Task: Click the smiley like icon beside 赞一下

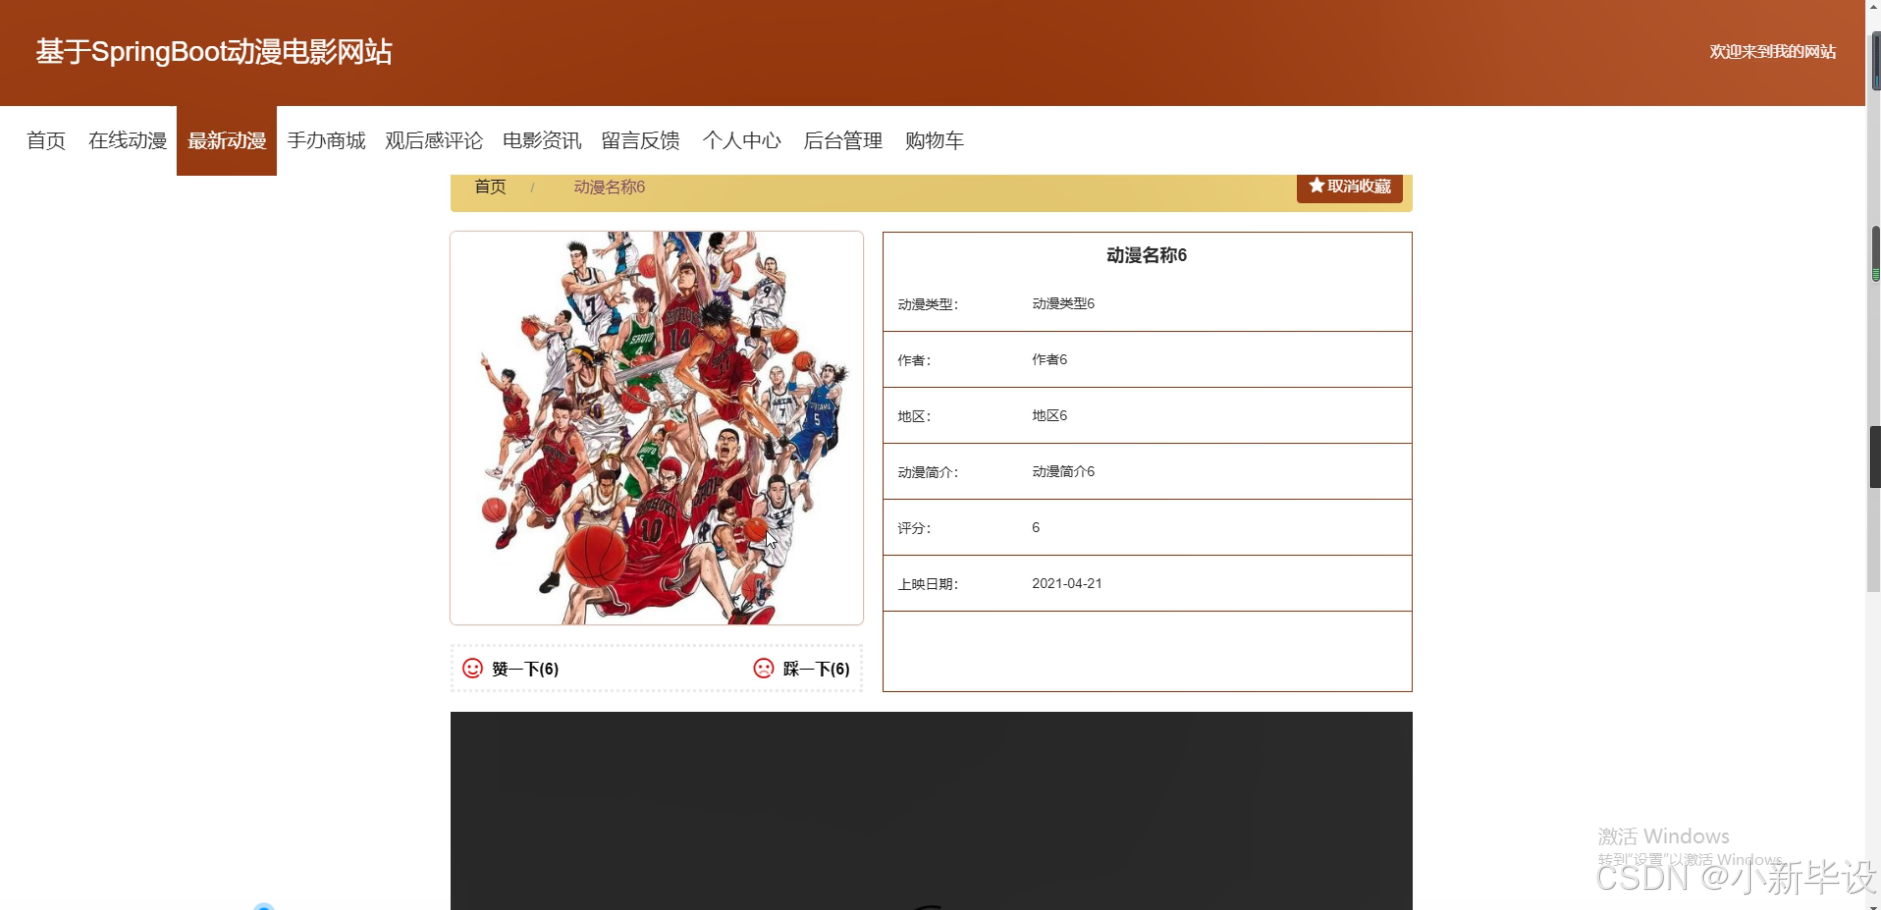Action: click(x=470, y=670)
